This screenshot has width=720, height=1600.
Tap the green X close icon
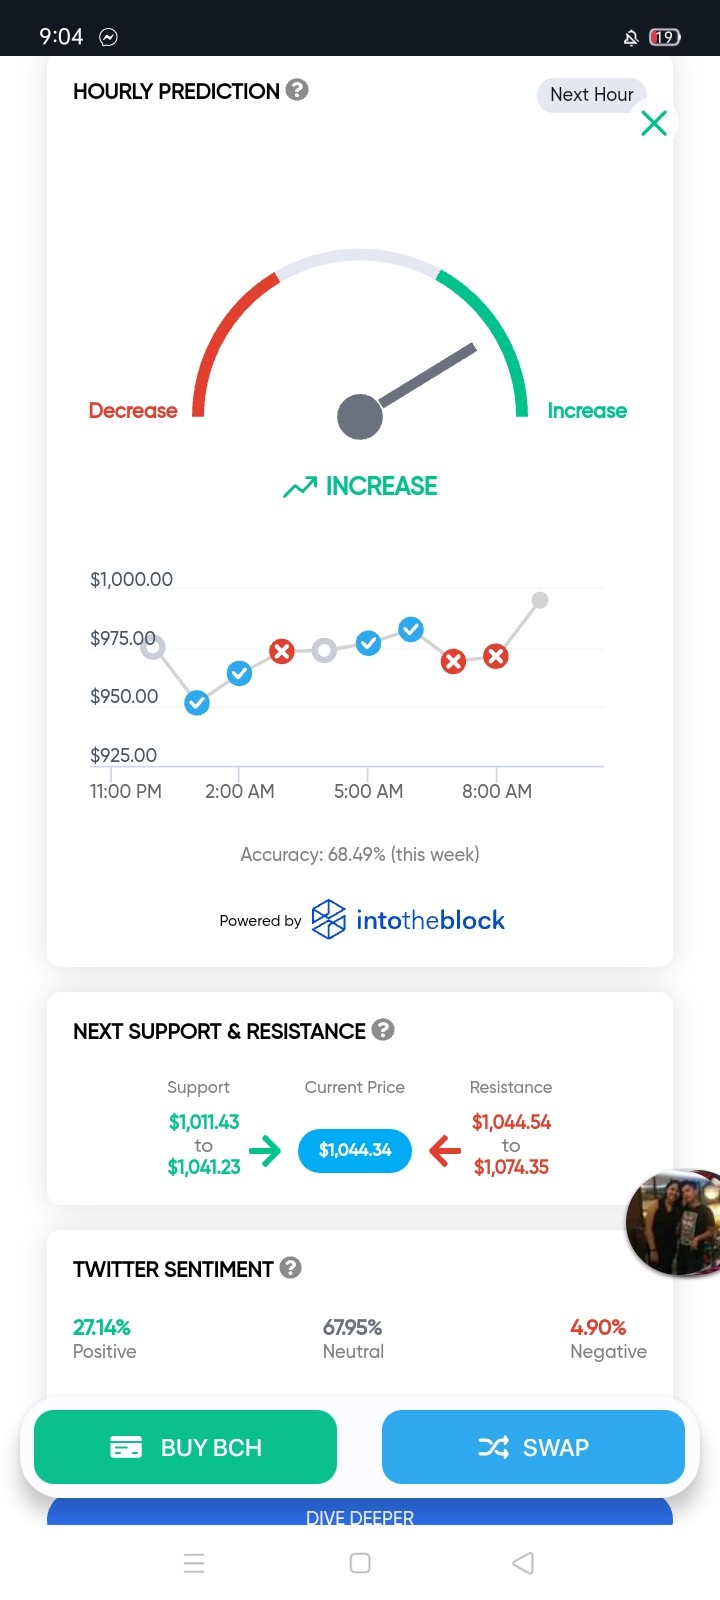tap(654, 123)
